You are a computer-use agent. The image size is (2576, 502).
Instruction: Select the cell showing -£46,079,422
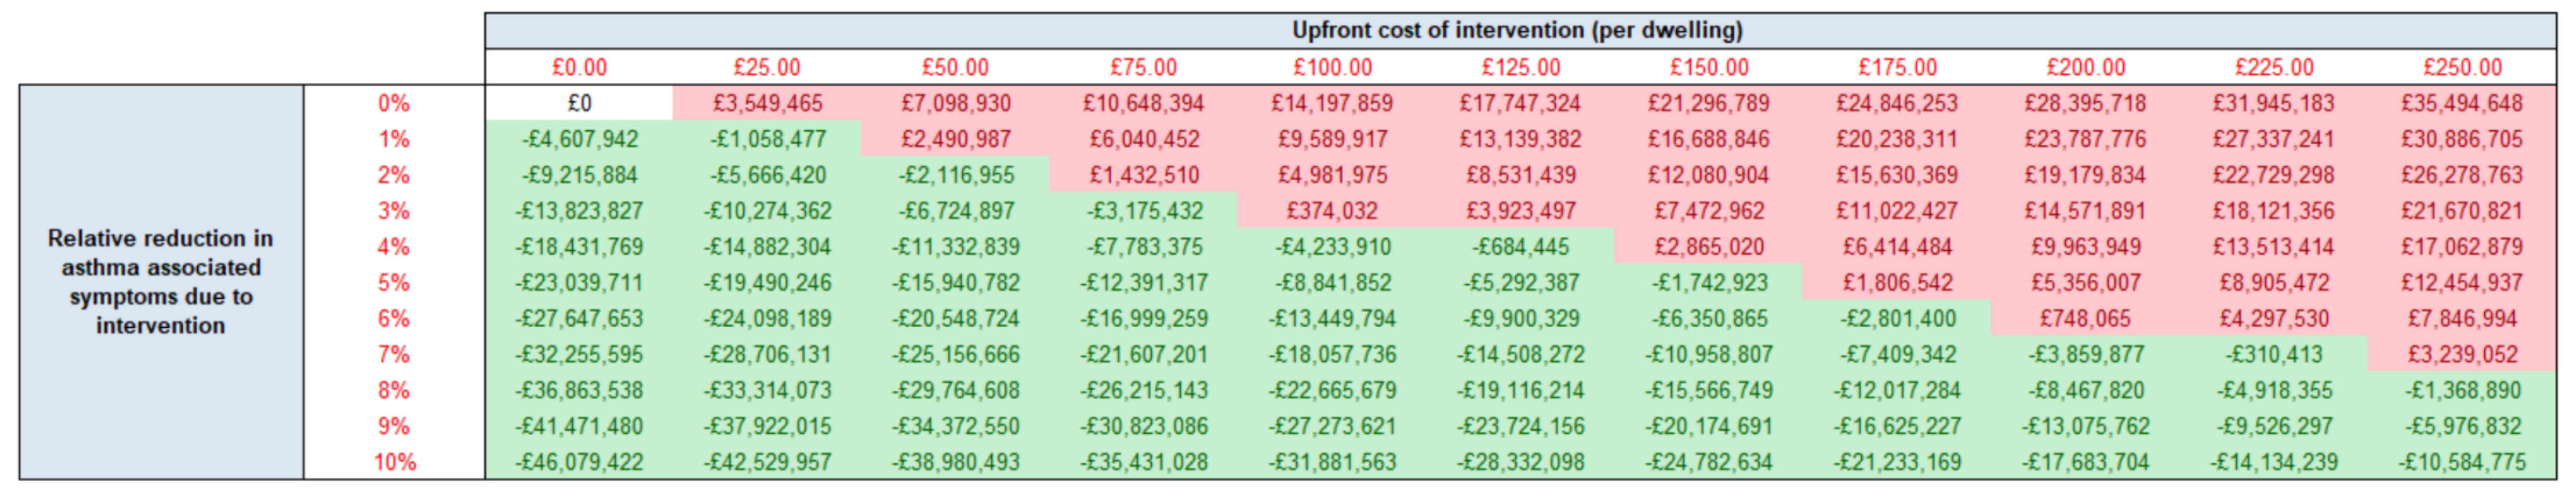[579, 462]
